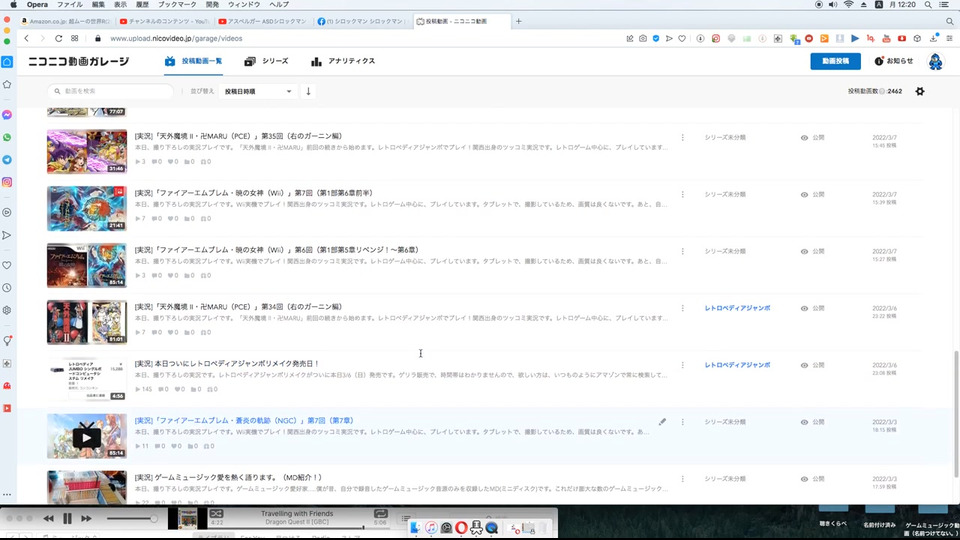
Task: Skip to next track in music player
Action: (x=86, y=519)
